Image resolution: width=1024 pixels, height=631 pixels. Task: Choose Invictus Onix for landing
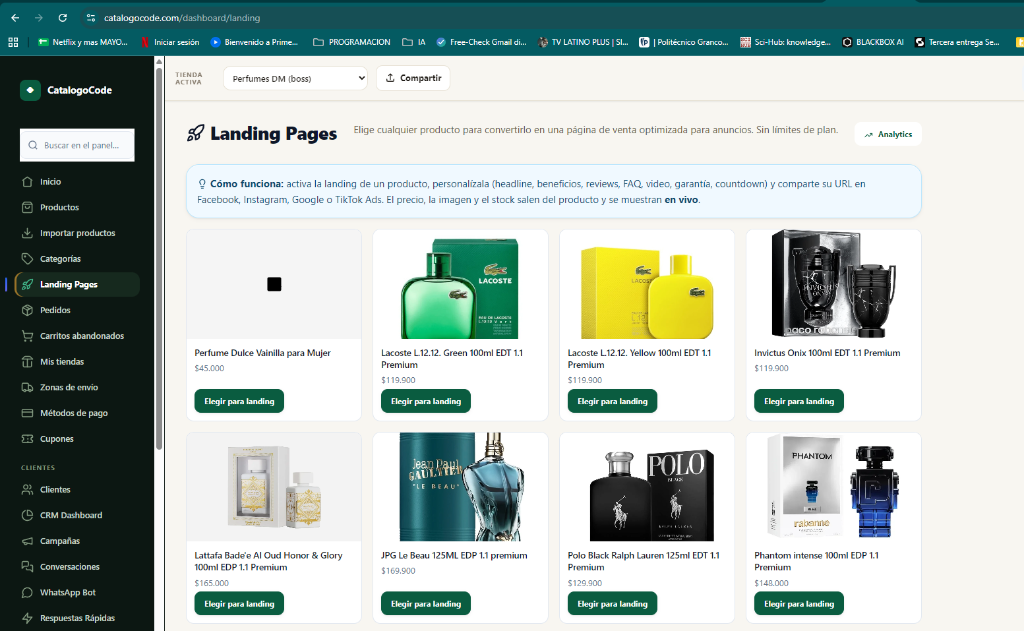pos(799,401)
